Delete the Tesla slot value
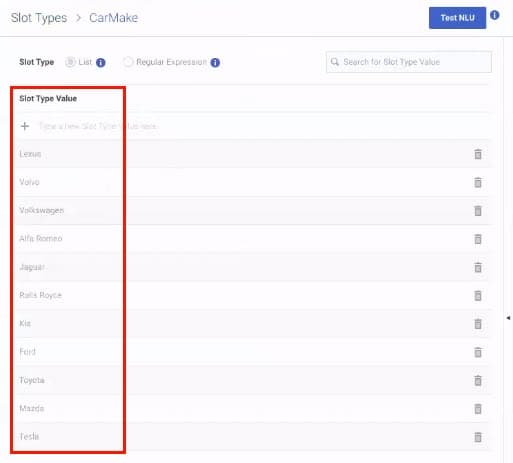Image resolution: width=513 pixels, height=463 pixels. tap(478, 437)
